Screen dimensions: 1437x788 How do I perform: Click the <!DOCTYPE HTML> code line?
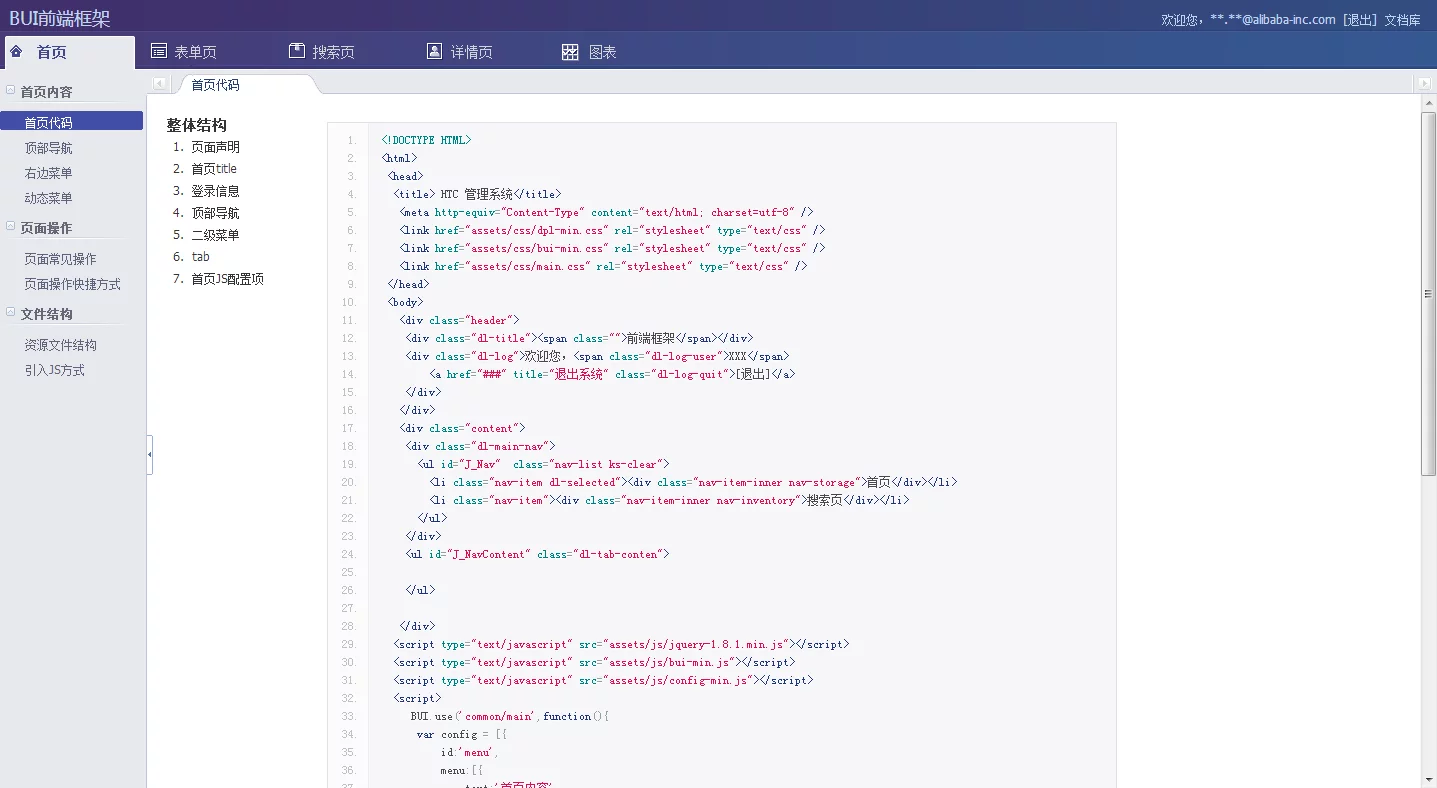click(426, 140)
